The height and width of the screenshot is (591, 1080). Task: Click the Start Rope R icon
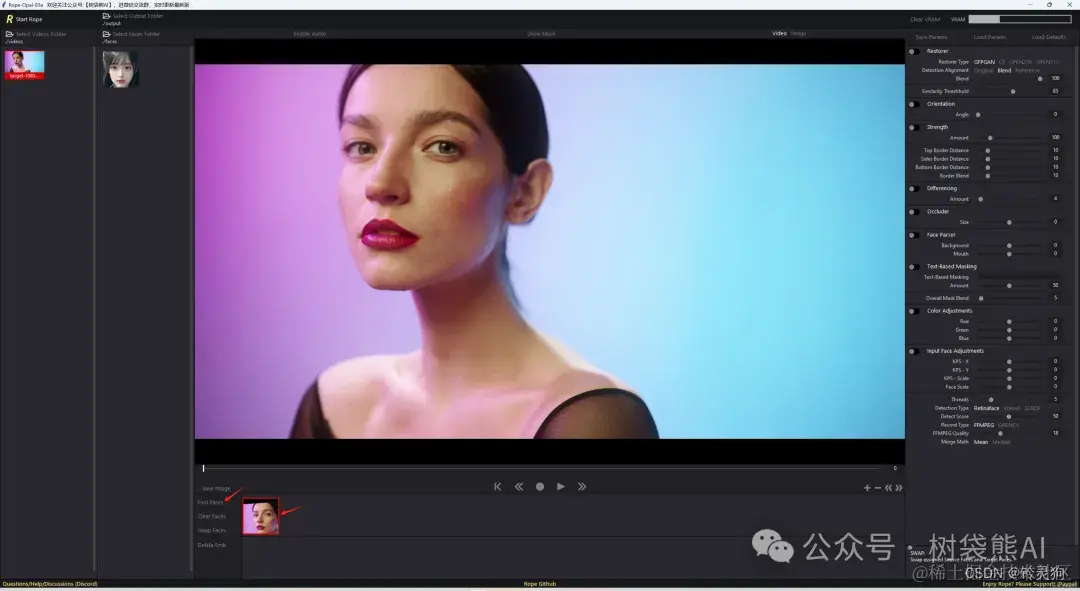pyautogui.click(x=9, y=19)
